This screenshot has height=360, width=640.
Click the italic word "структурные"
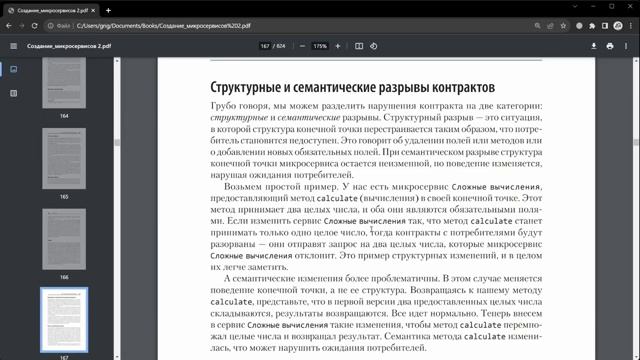(239, 118)
